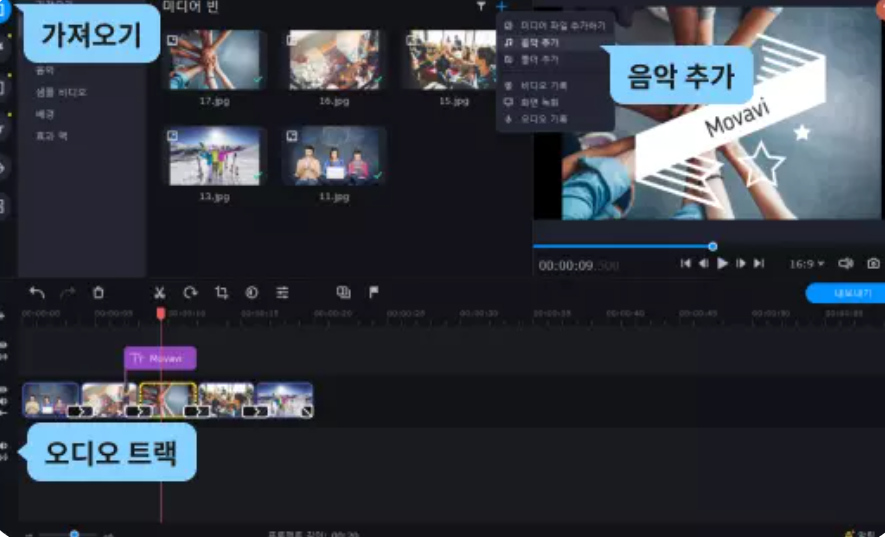Open clip properties sliders icon
This screenshot has height=537, width=885.
pyautogui.click(x=282, y=292)
